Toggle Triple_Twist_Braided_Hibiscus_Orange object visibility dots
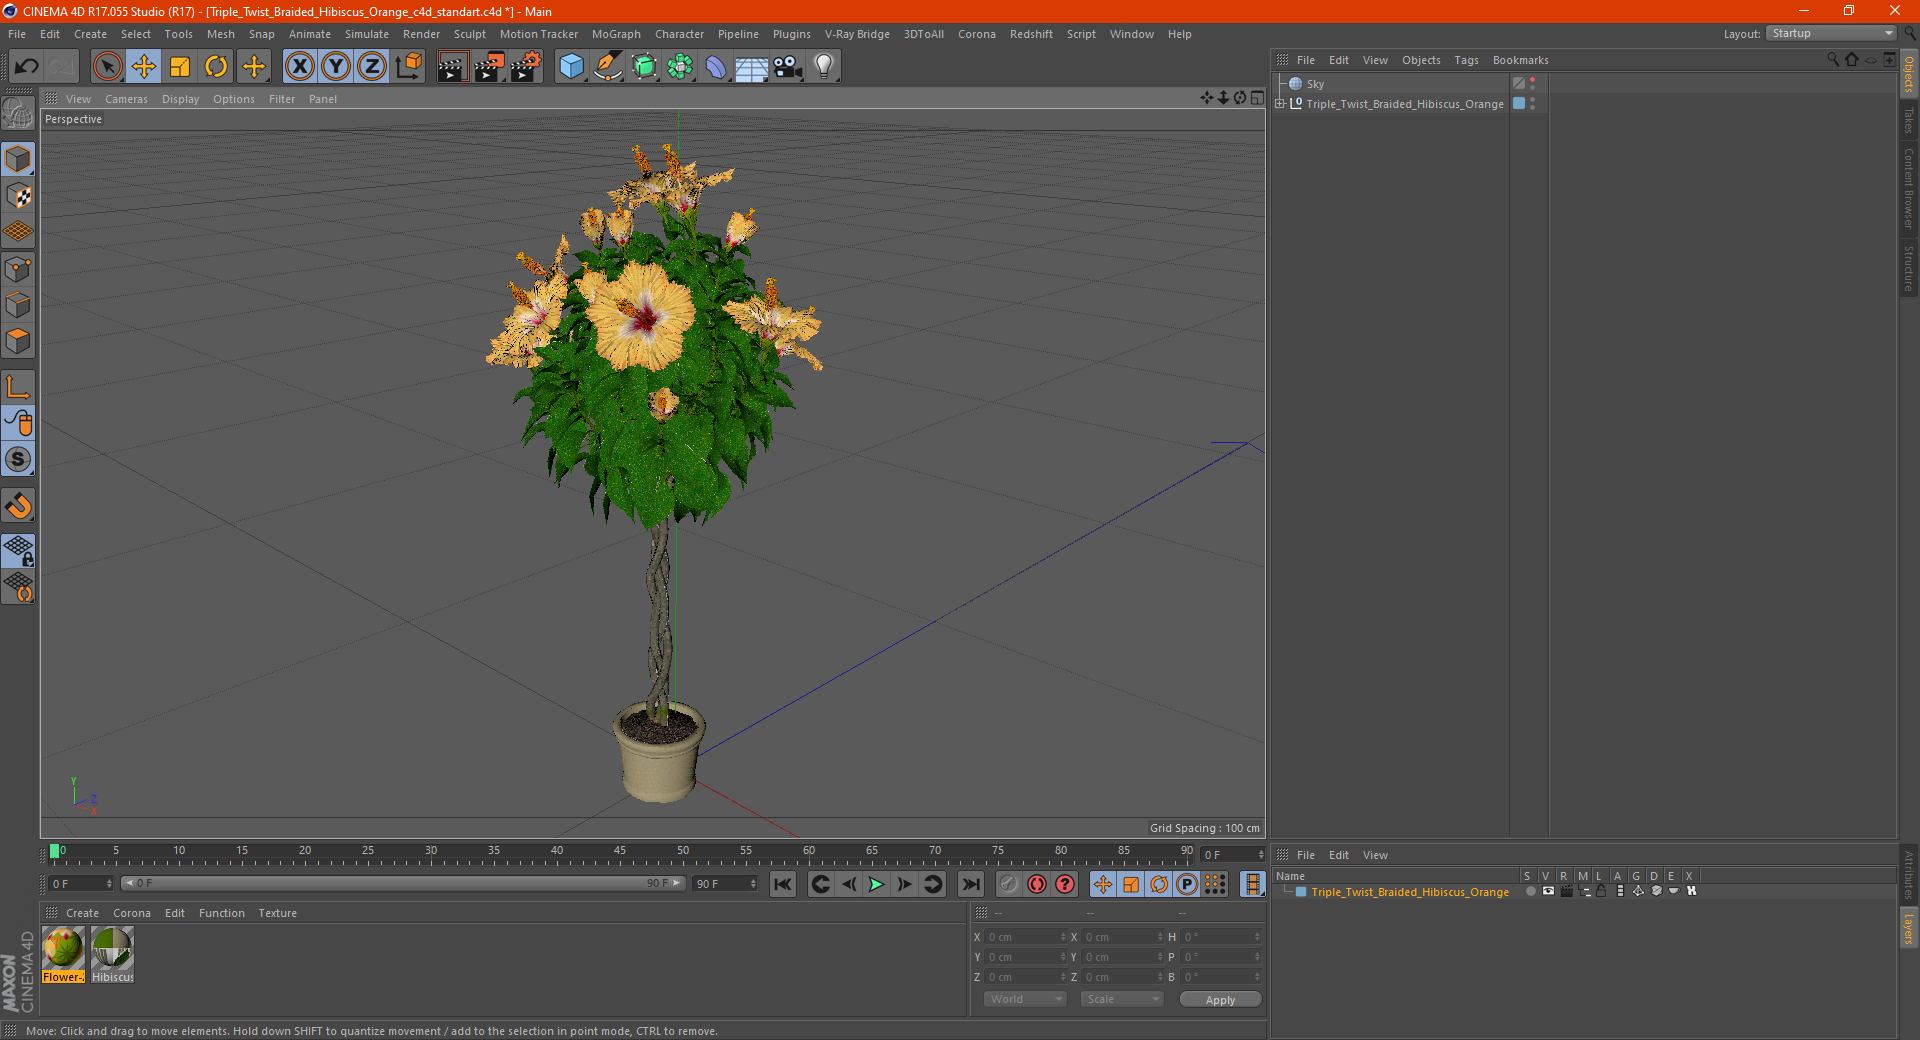The width and height of the screenshot is (1920, 1040). tap(1532, 104)
